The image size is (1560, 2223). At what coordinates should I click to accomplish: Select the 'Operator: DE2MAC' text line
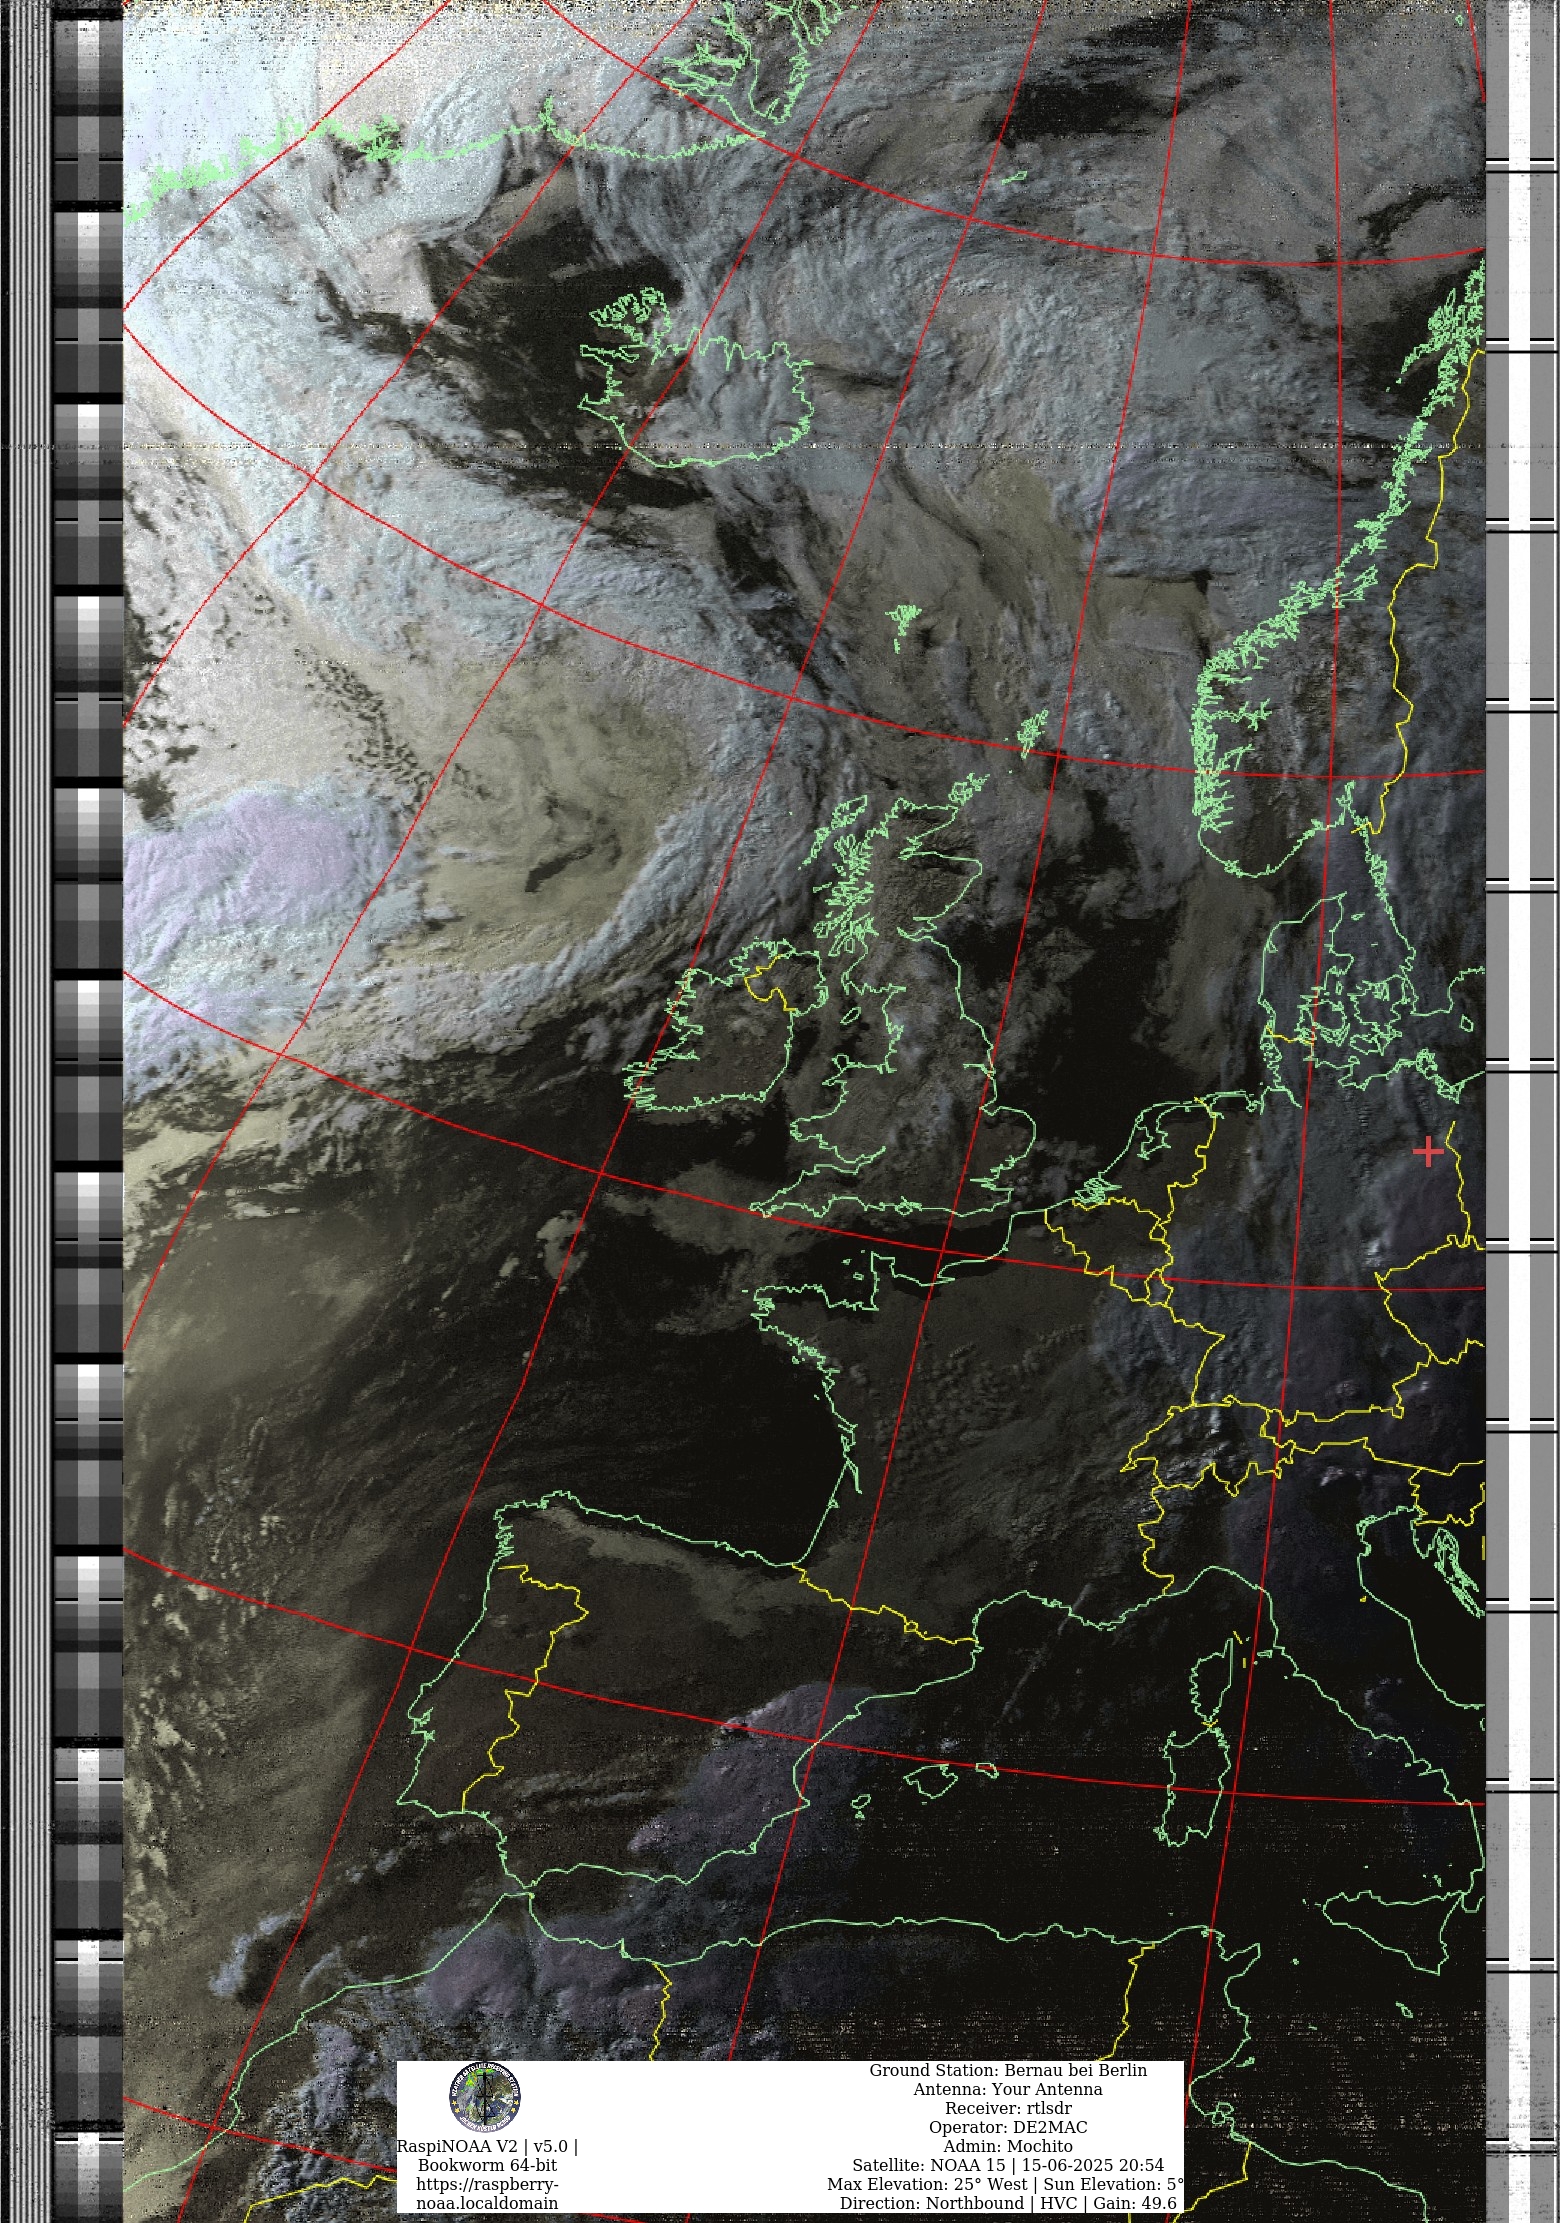(1008, 2127)
